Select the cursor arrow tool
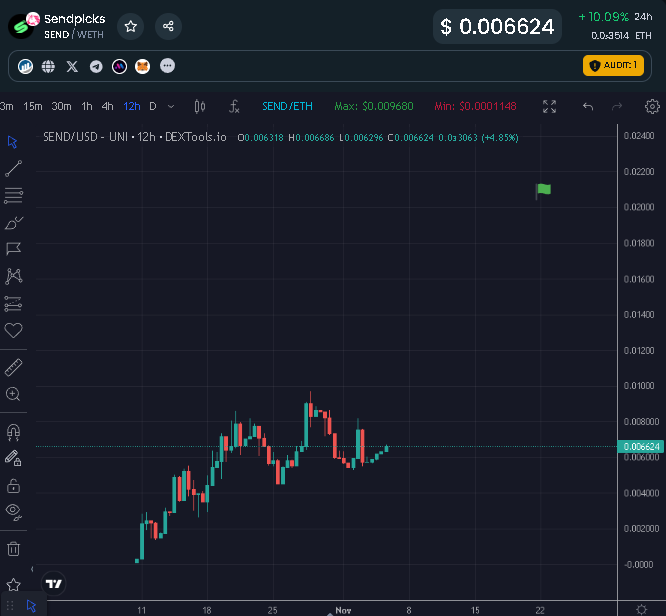The width and height of the screenshot is (666, 616). pyautogui.click(x=13, y=142)
